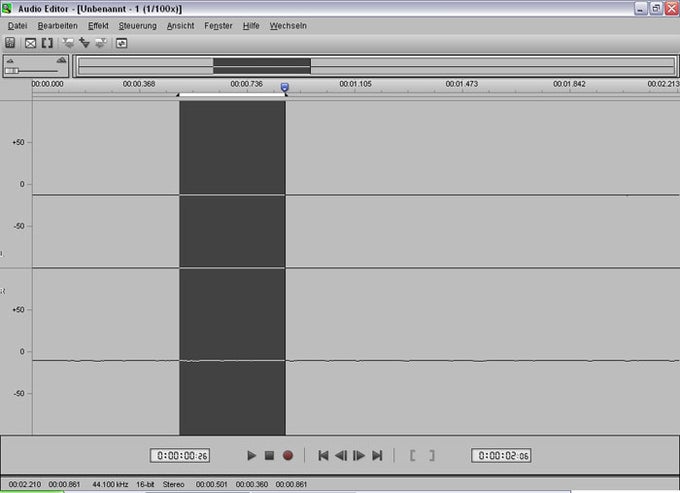Open the Datei menu

(x=17, y=26)
